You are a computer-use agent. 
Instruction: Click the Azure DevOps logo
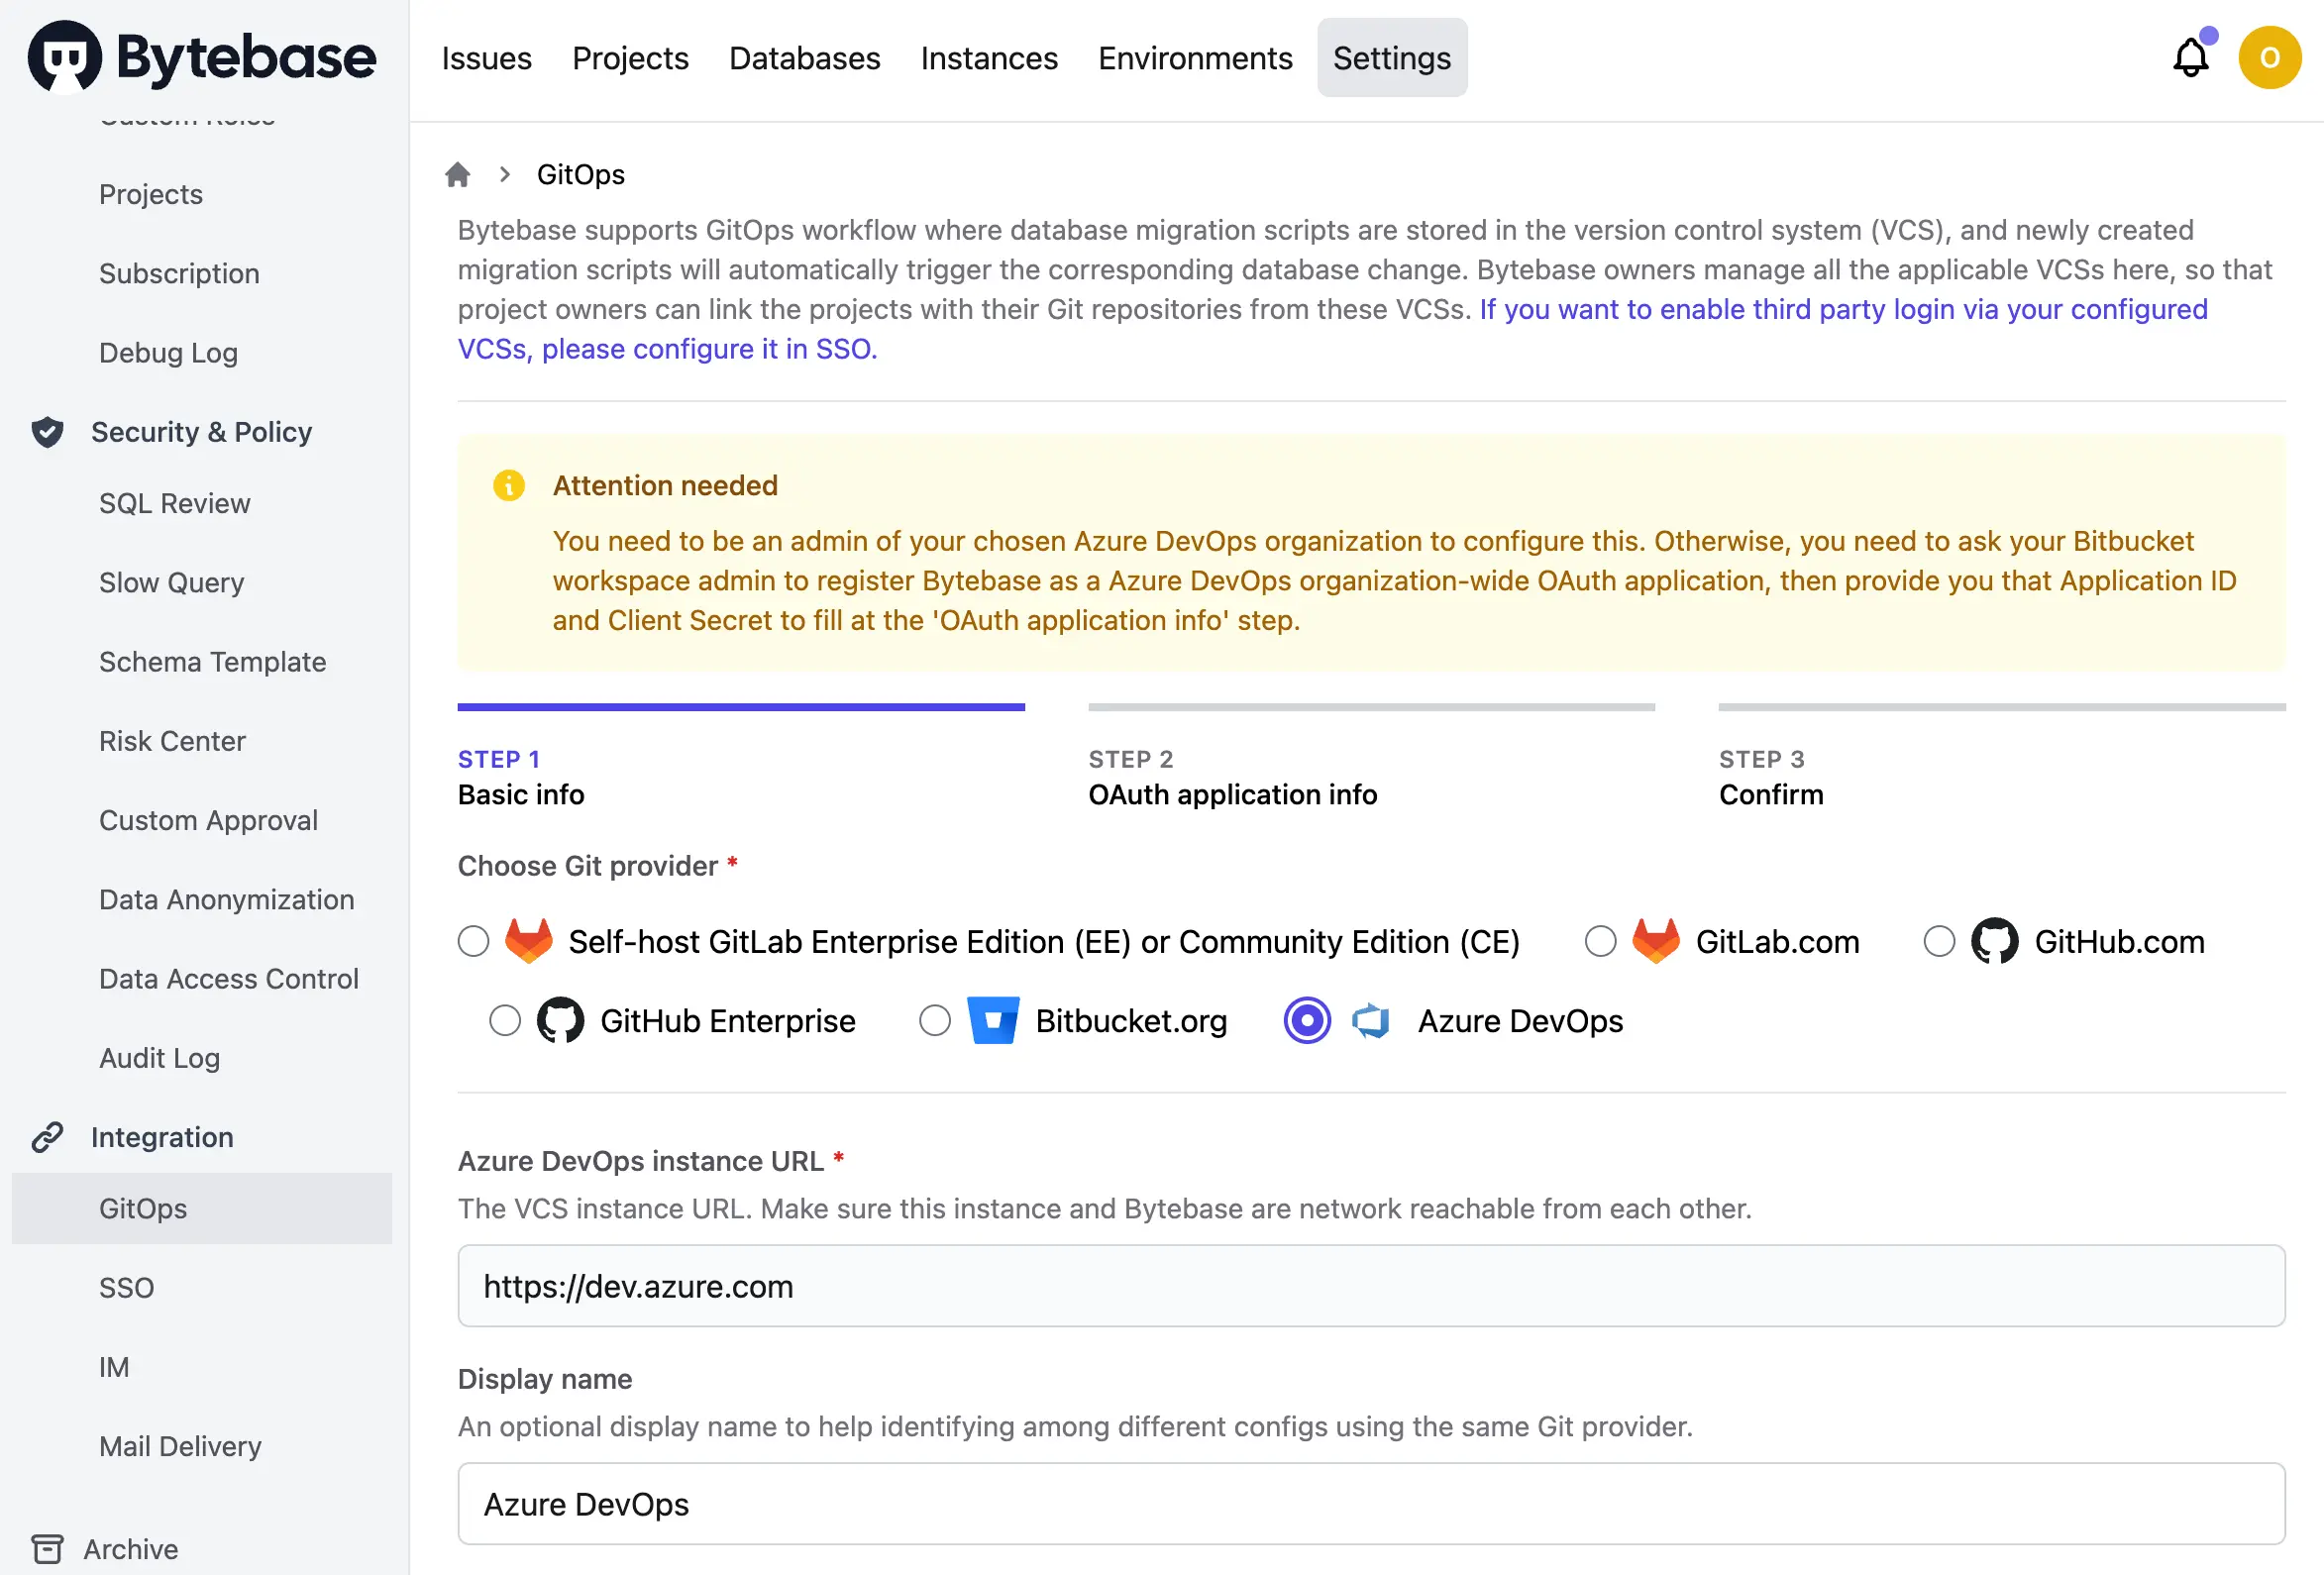coord(1371,1020)
